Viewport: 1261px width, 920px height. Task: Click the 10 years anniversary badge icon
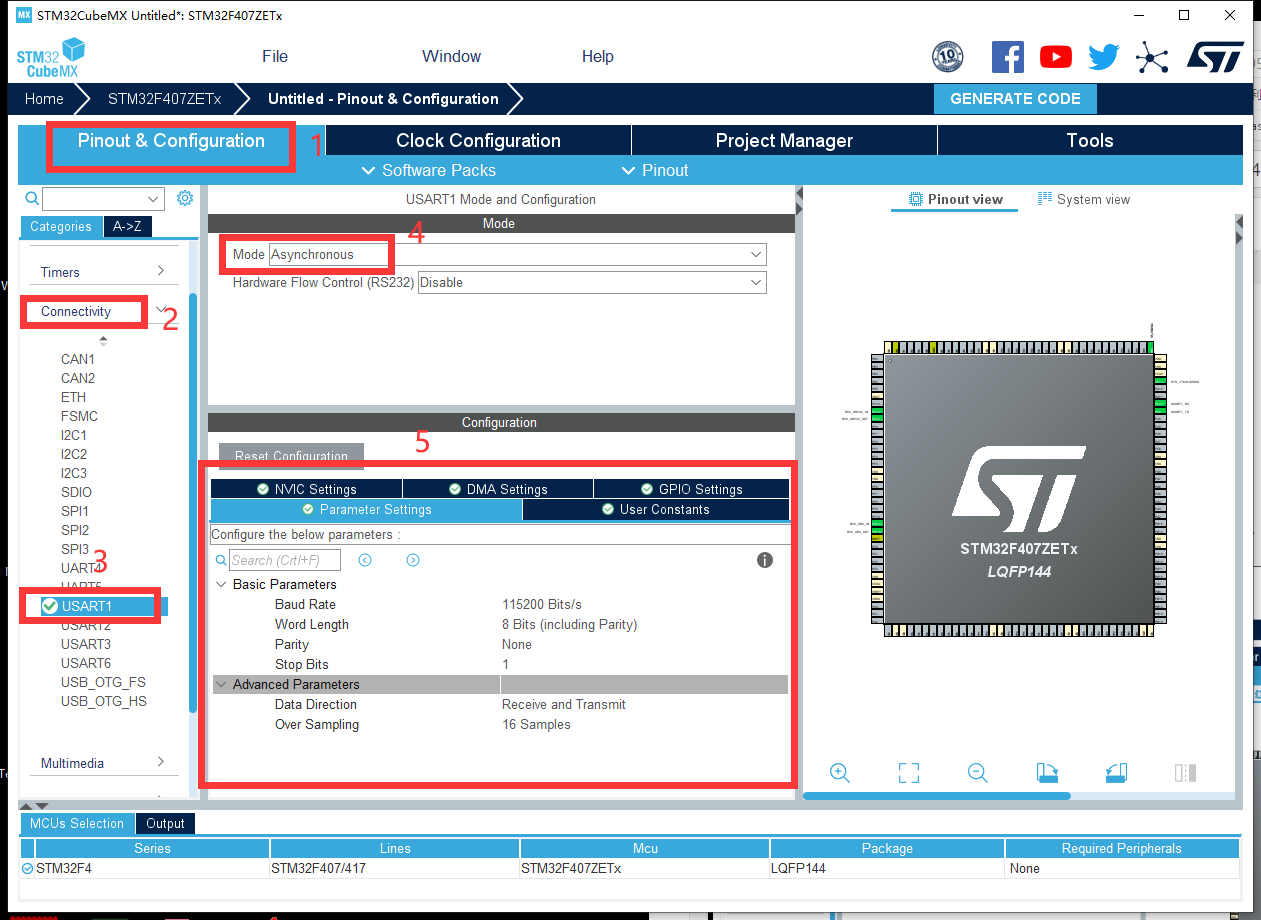[x=947, y=57]
